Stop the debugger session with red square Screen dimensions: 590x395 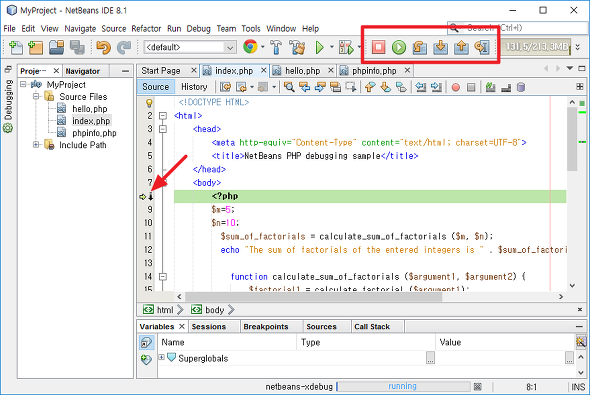point(378,47)
